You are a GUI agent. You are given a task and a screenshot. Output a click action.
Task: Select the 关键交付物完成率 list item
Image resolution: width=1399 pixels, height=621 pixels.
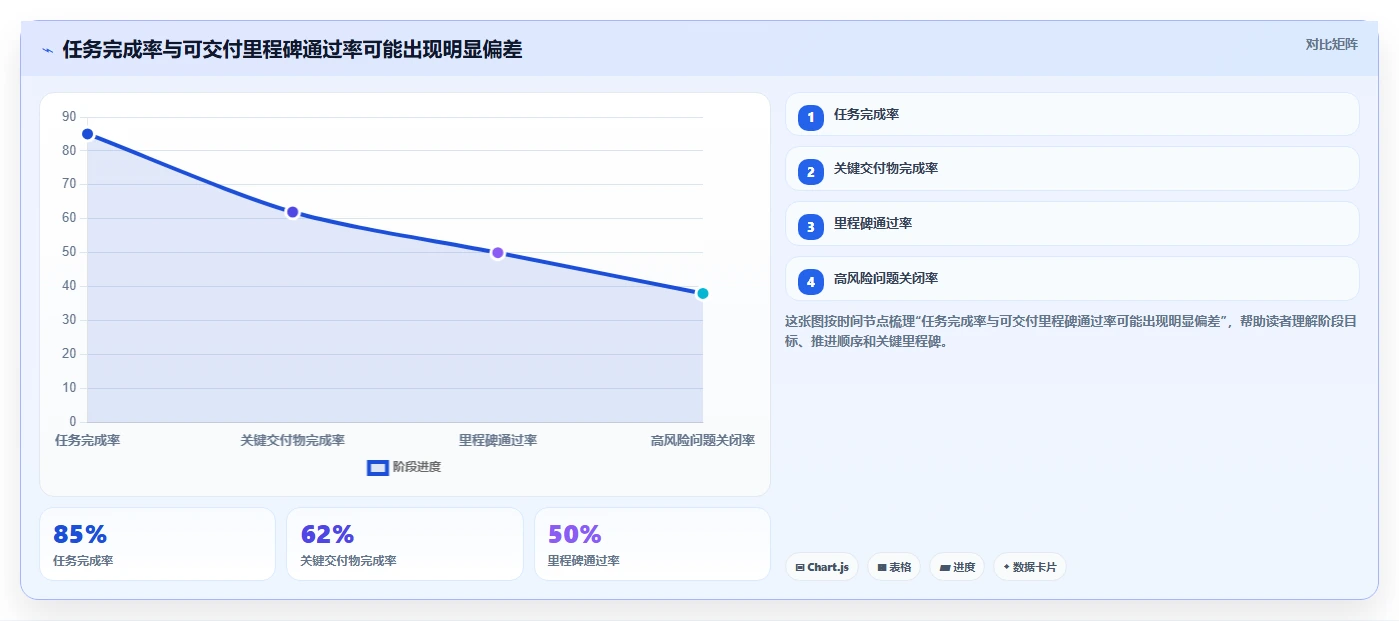1072,169
